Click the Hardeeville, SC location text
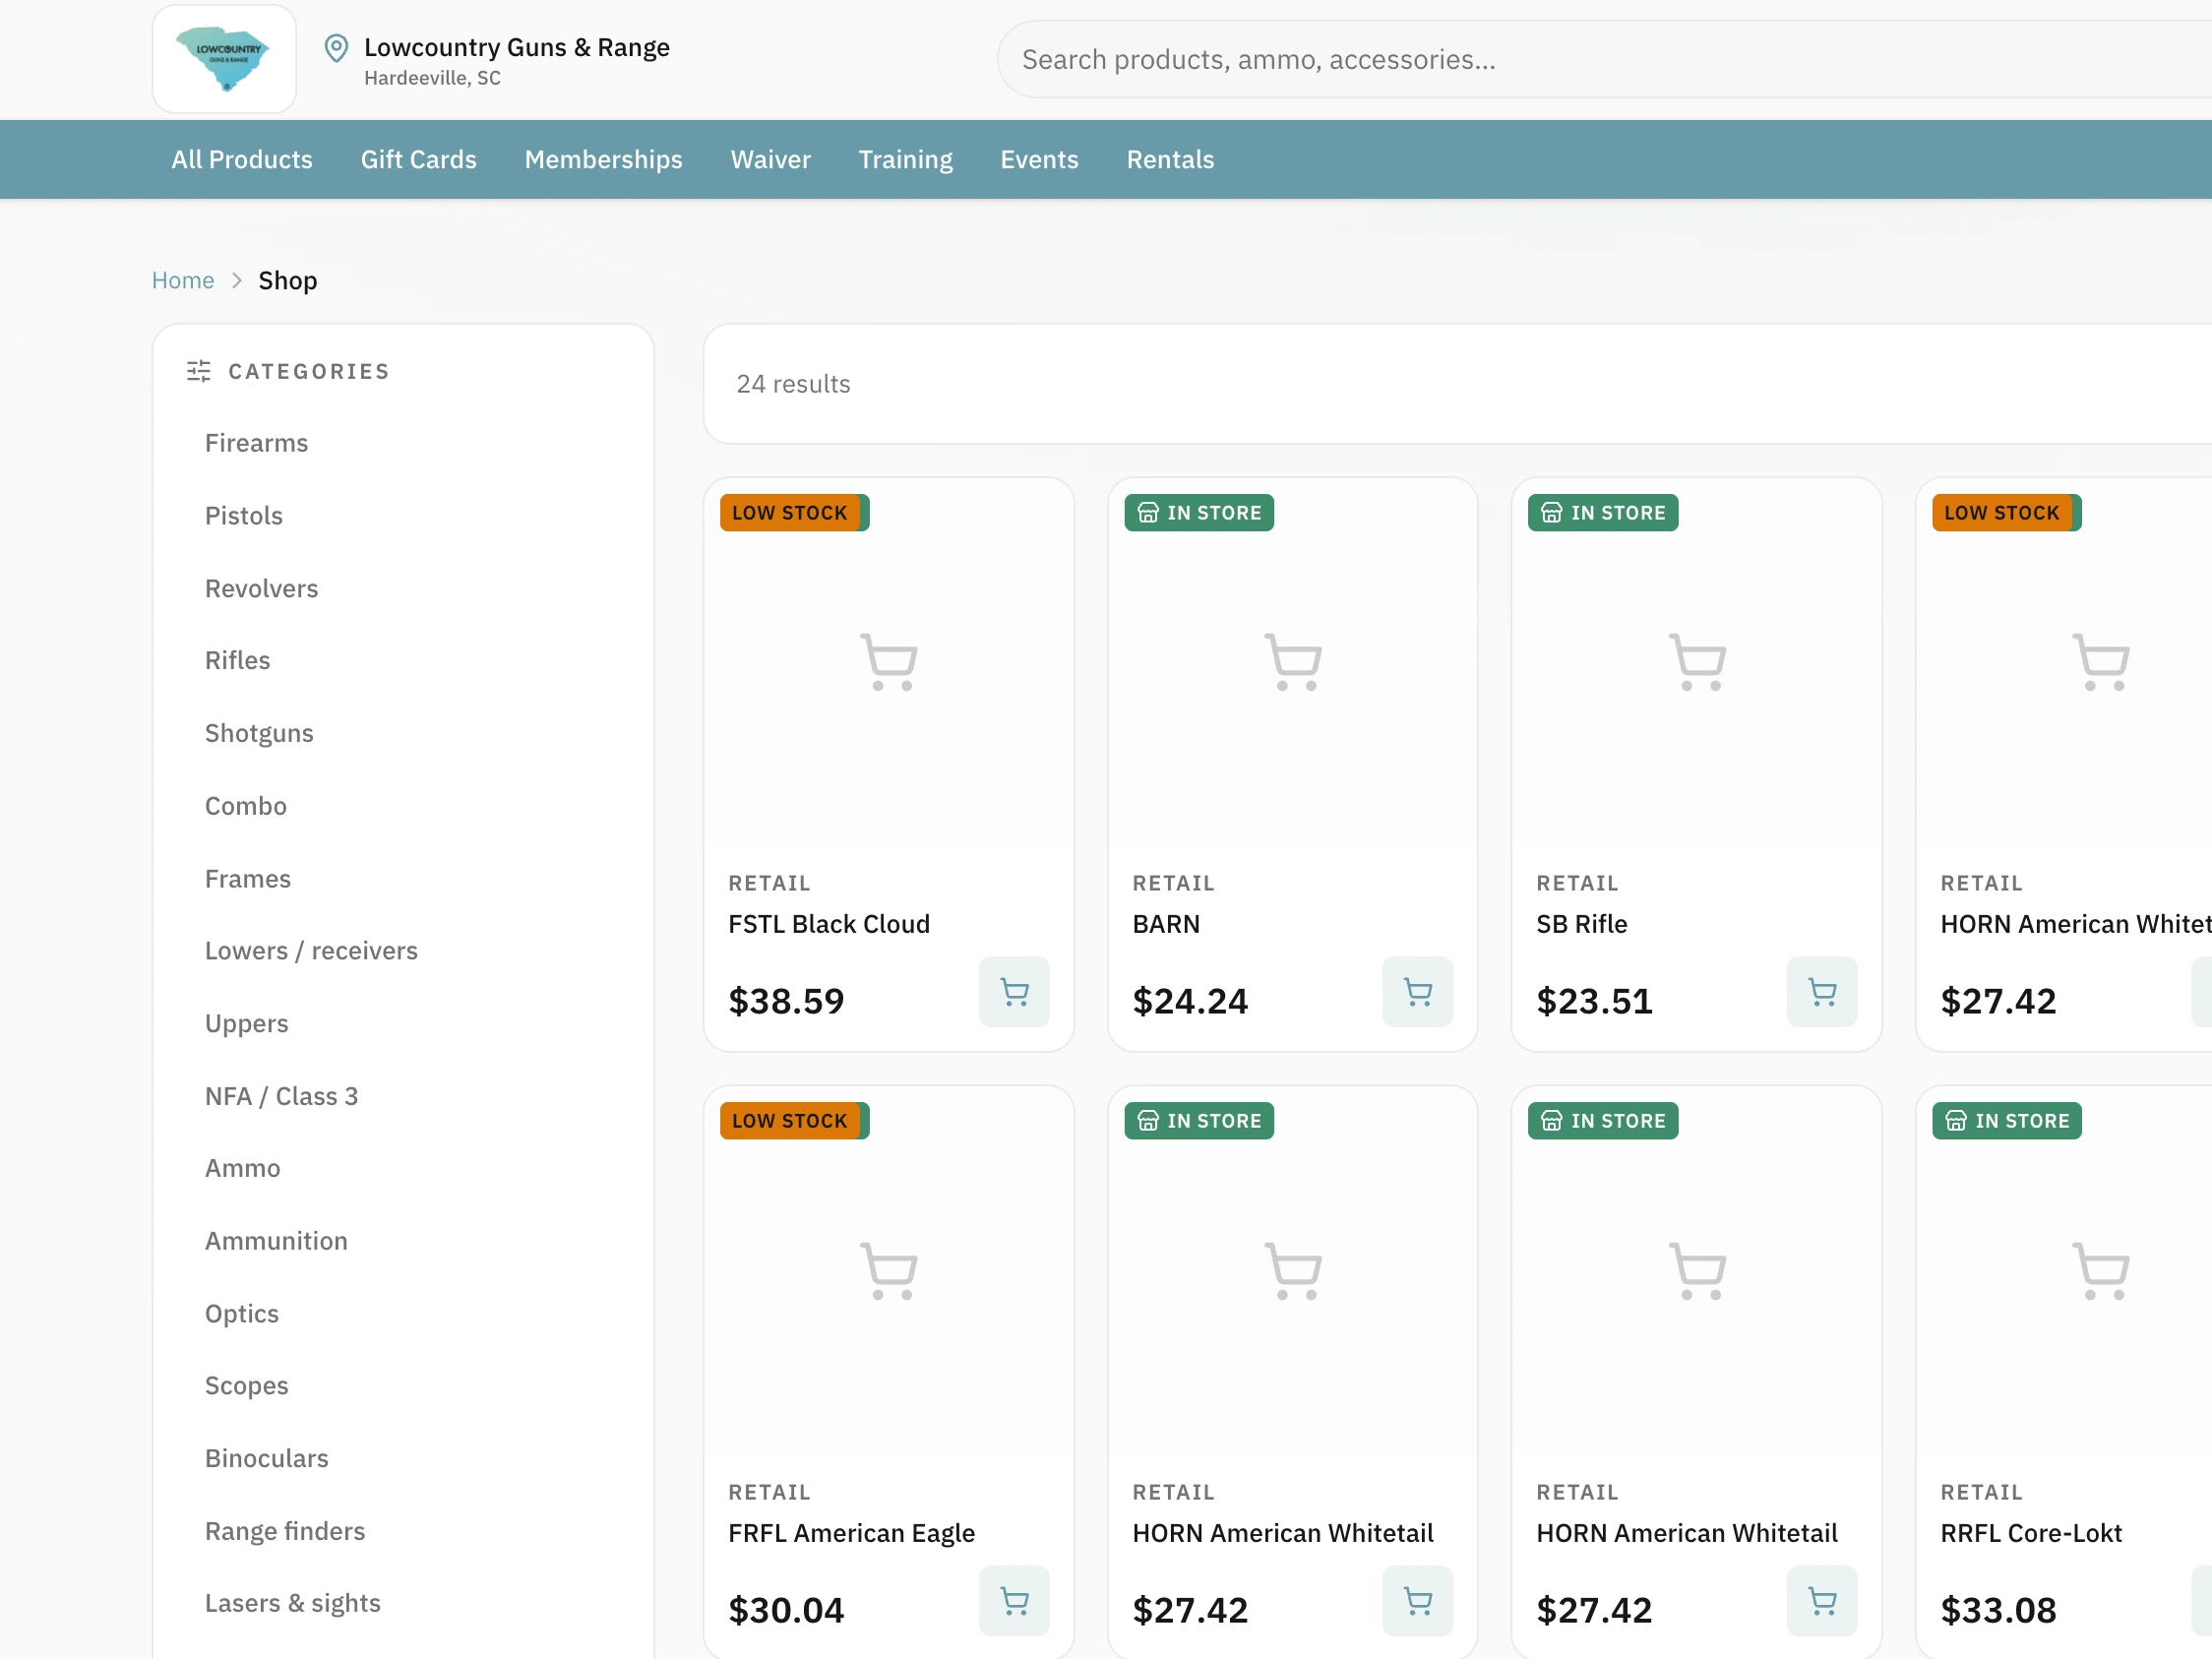The width and height of the screenshot is (2212, 1659). (x=433, y=79)
